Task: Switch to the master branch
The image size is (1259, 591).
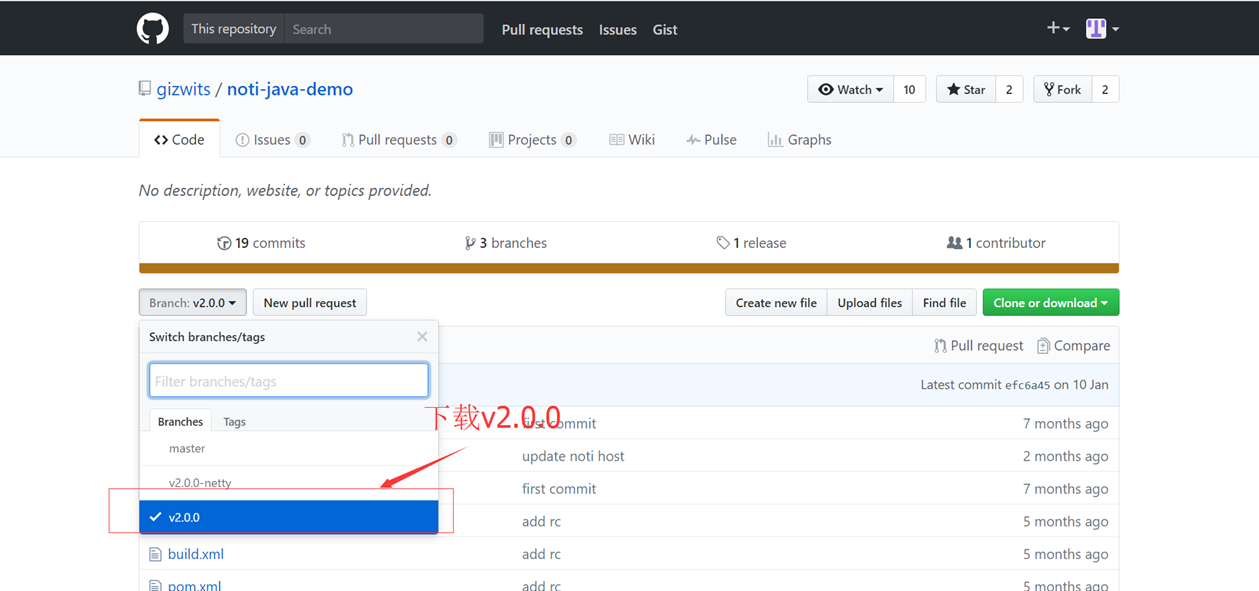Action: point(187,449)
